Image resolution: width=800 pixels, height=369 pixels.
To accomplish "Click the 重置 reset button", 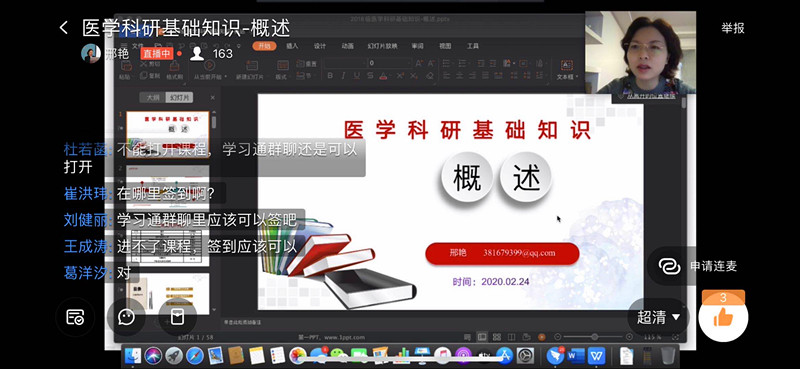I will coord(307,64).
